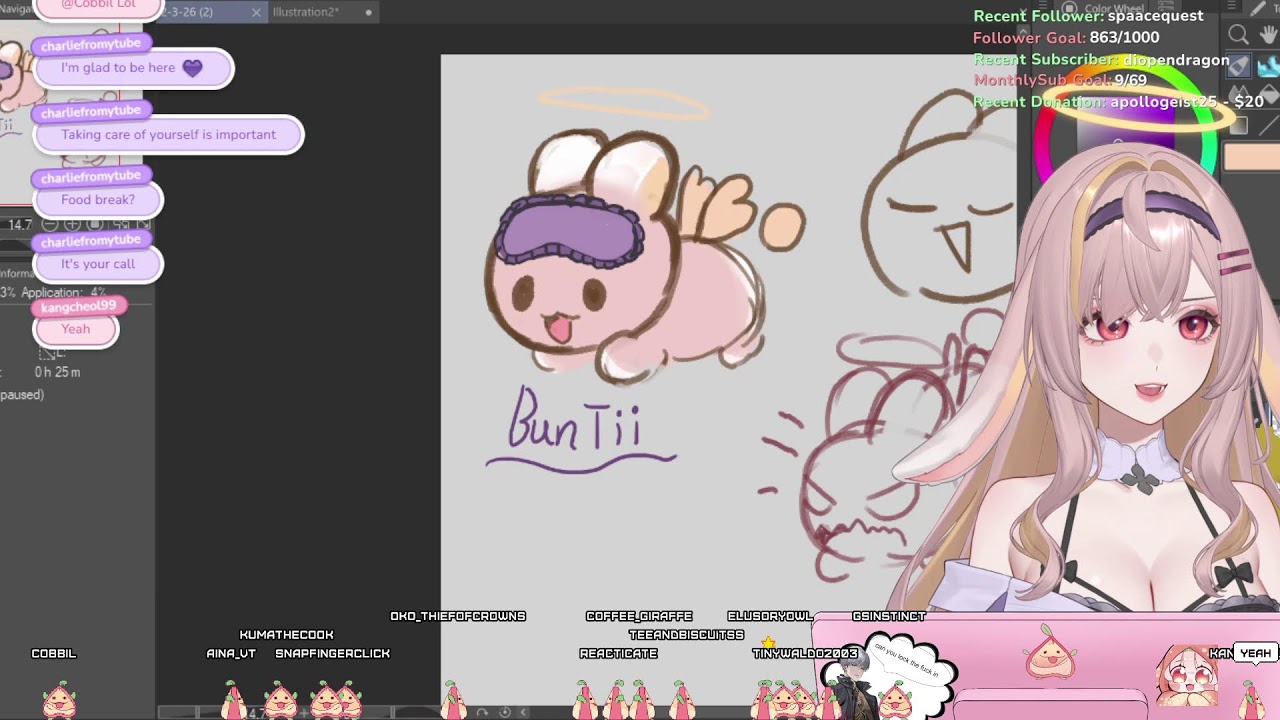The width and height of the screenshot is (1280, 720).
Task: Select the Zoom magnifier tool
Action: tap(1238, 35)
